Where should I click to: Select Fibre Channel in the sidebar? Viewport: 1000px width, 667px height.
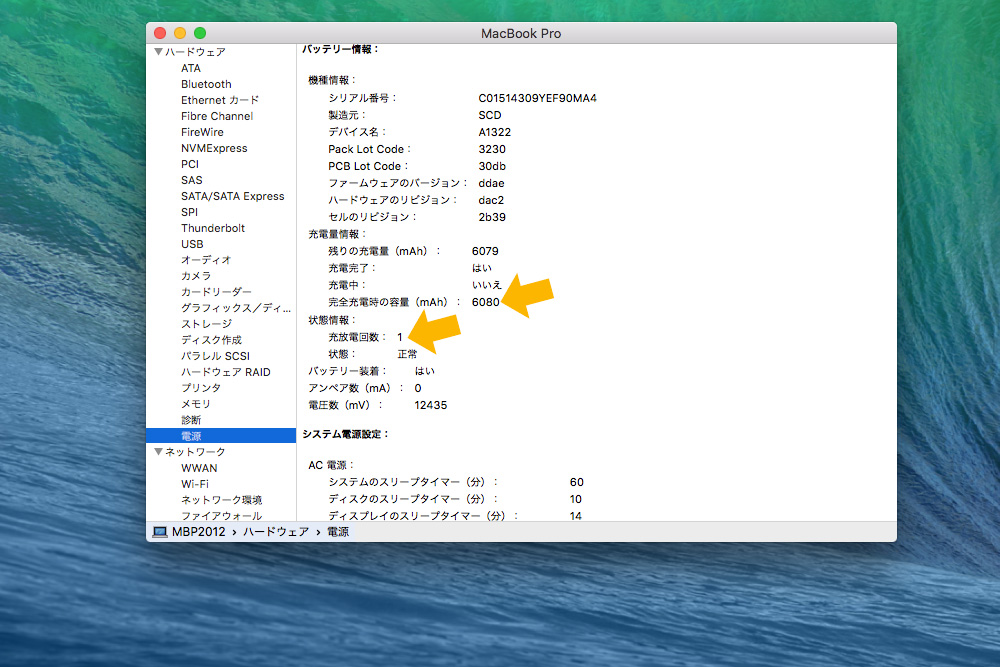pos(217,116)
